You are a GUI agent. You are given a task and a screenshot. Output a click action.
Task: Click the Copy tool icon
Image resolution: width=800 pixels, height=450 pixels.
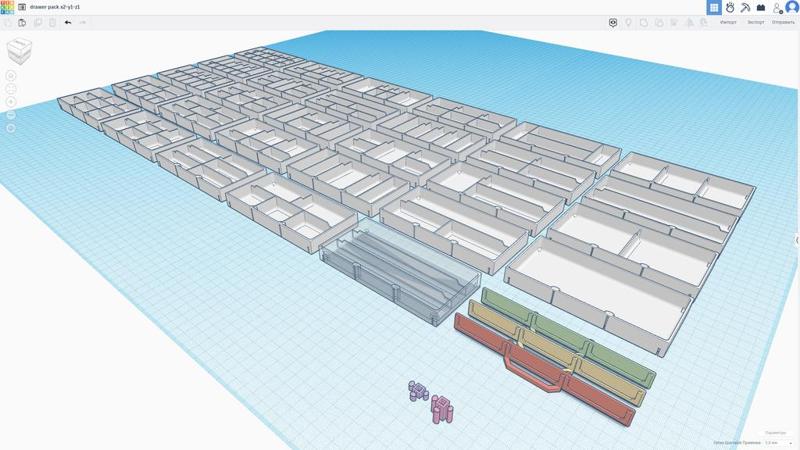click(7, 22)
